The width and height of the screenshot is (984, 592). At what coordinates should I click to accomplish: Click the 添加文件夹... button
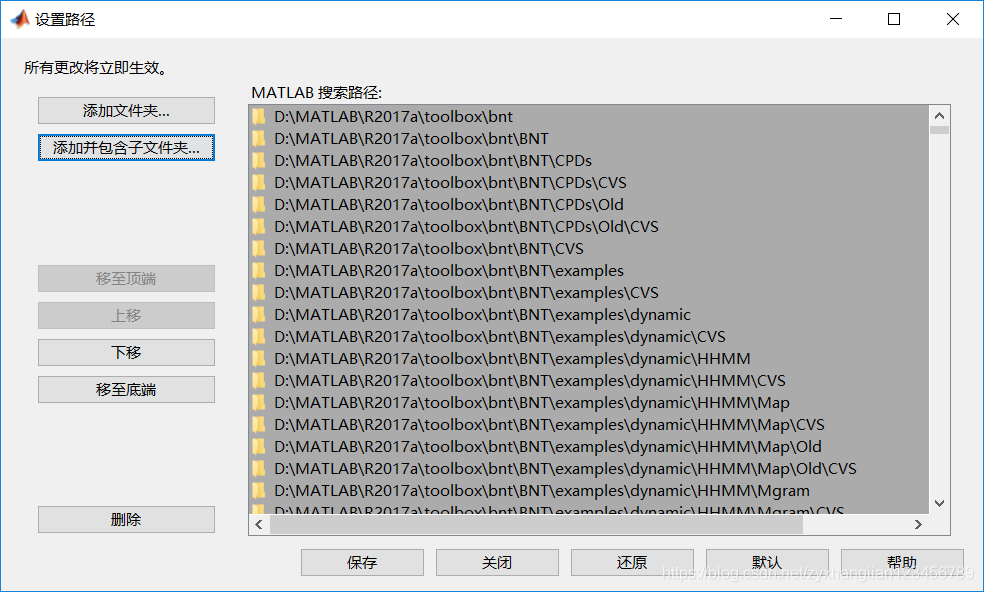click(x=126, y=110)
